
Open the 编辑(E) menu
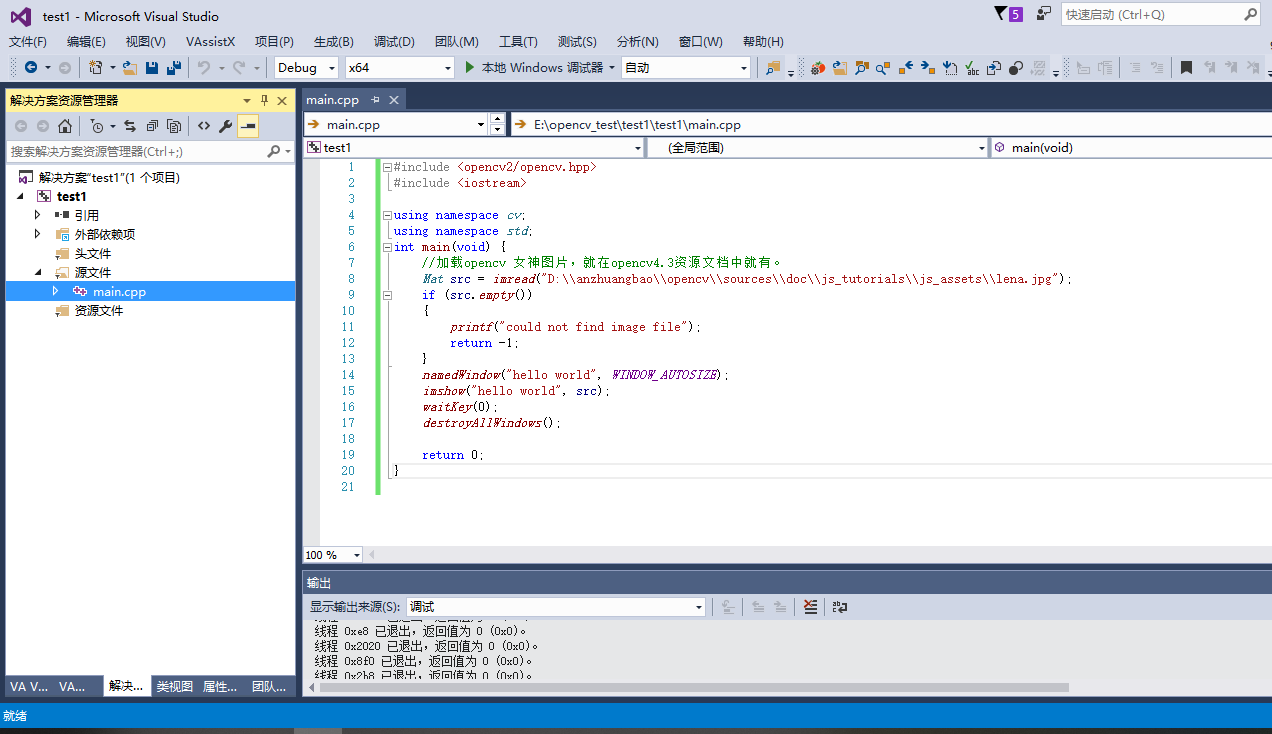pos(86,41)
